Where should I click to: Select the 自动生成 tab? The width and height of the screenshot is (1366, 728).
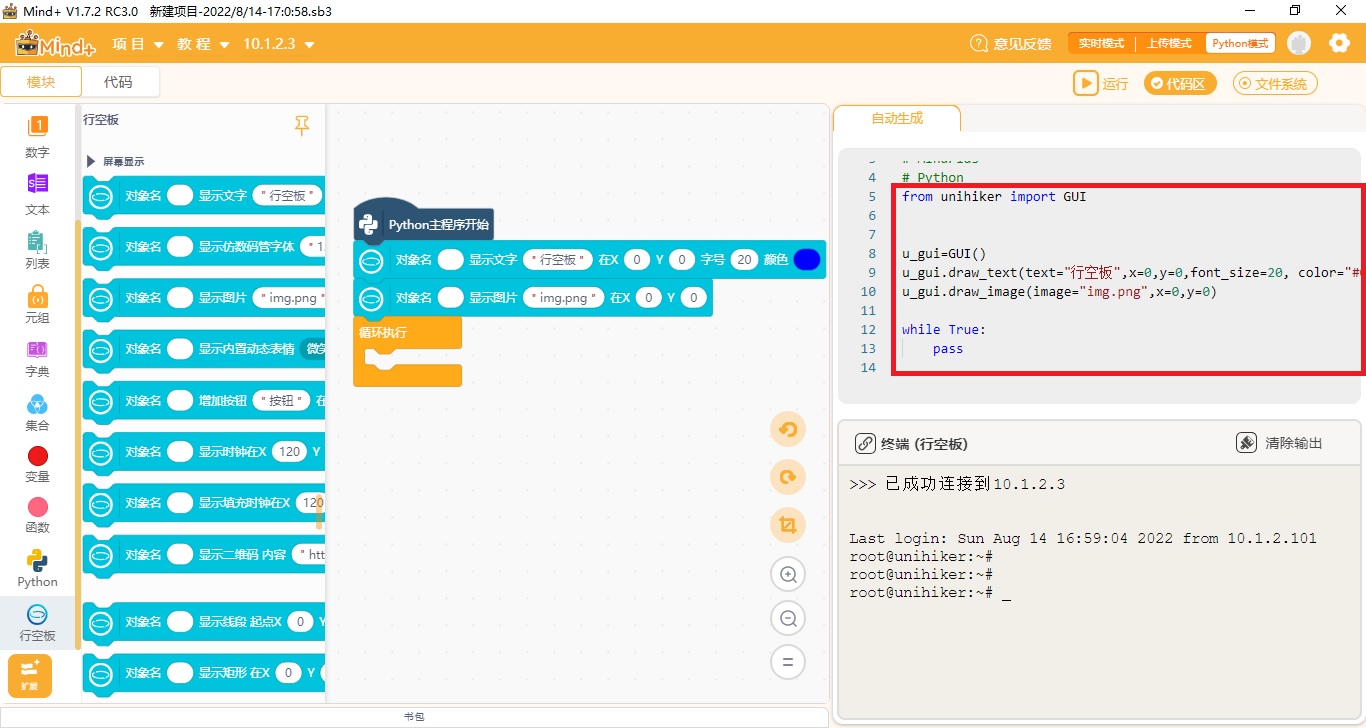tap(897, 118)
